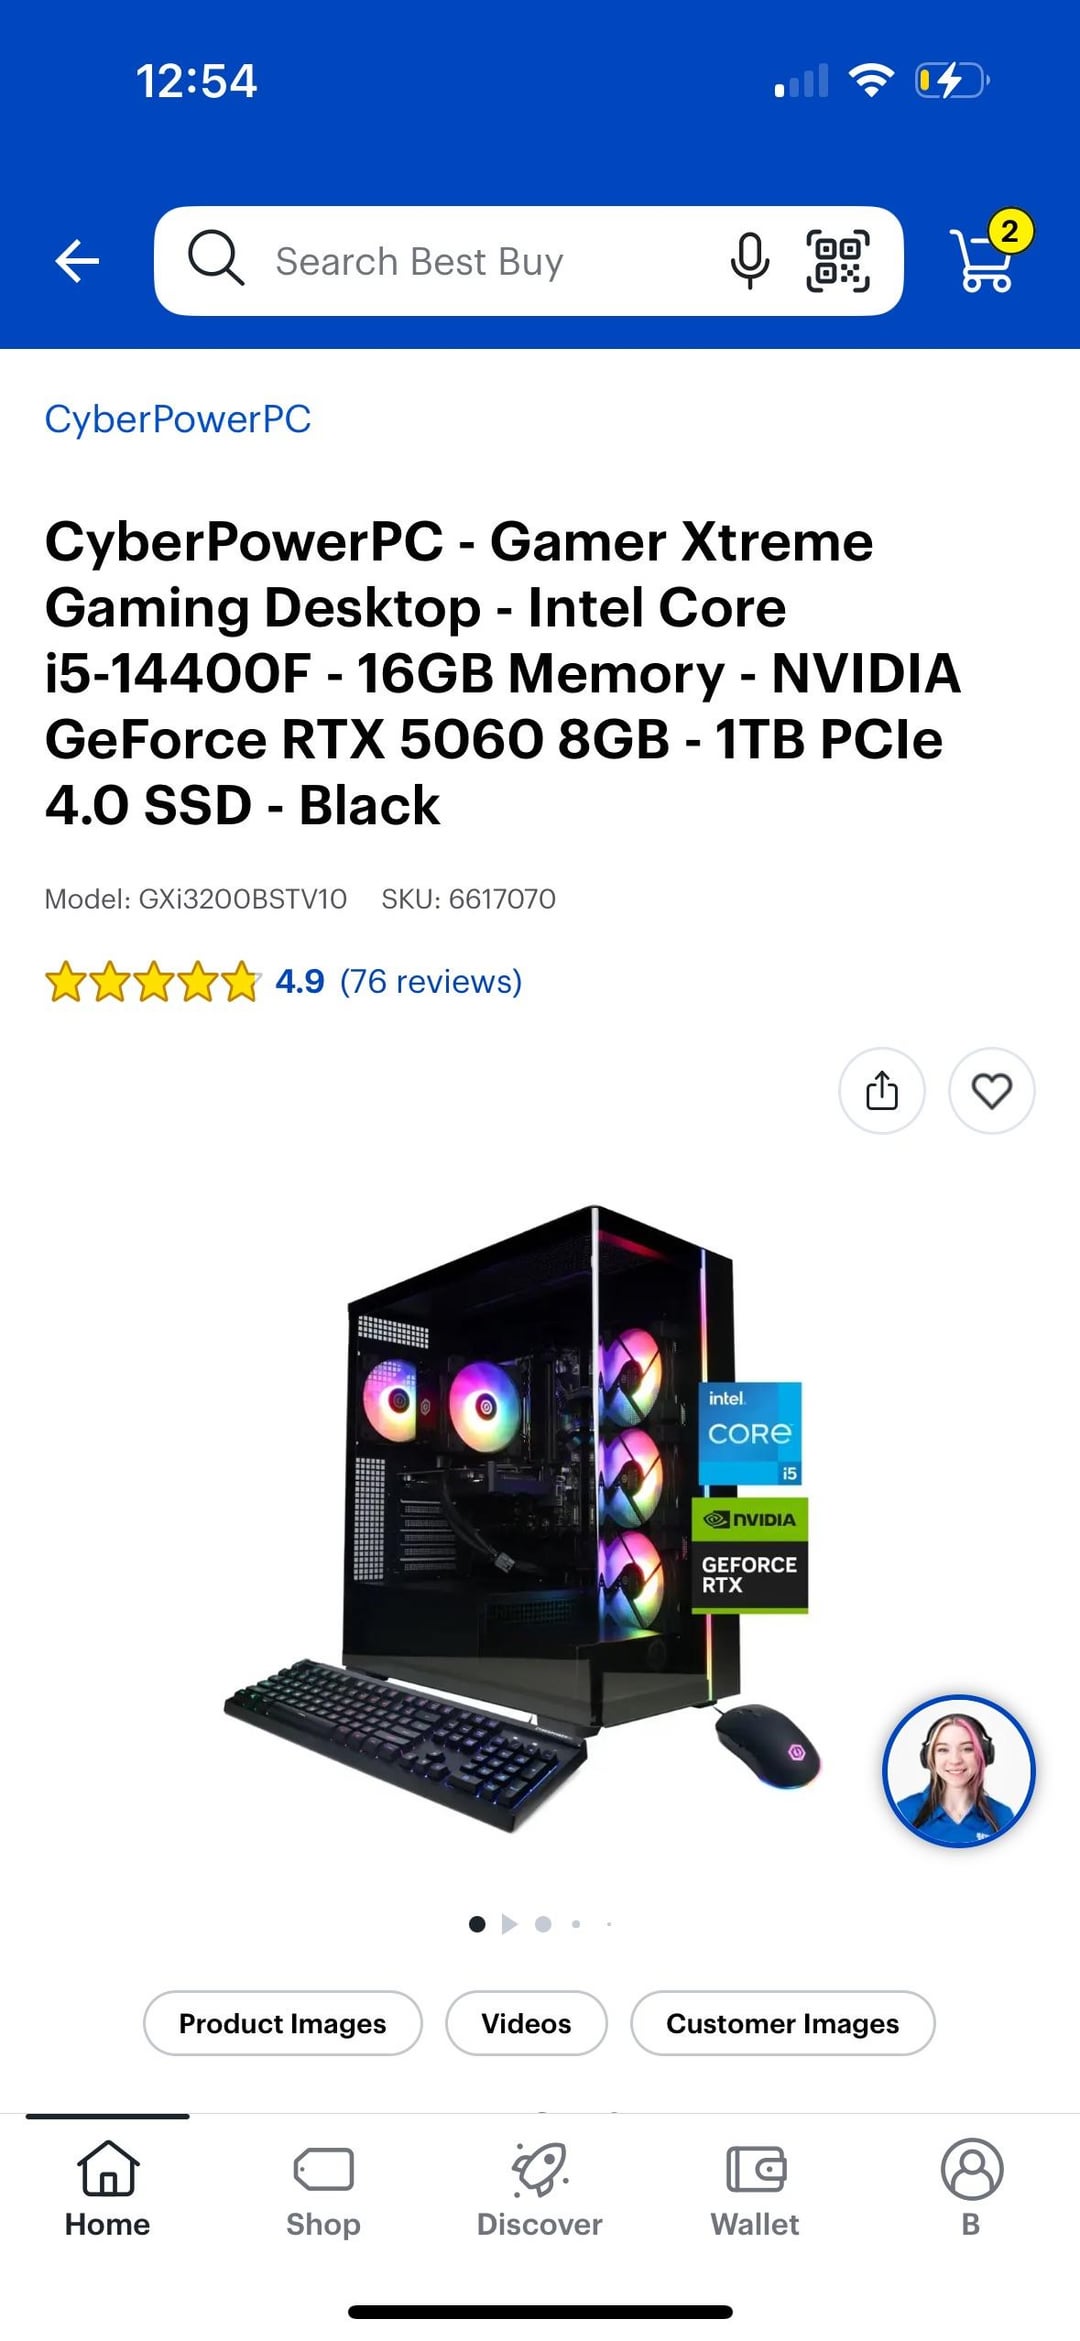Share this product via the share icon
This screenshot has width=1080, height=2341.
coord(882,1090)
